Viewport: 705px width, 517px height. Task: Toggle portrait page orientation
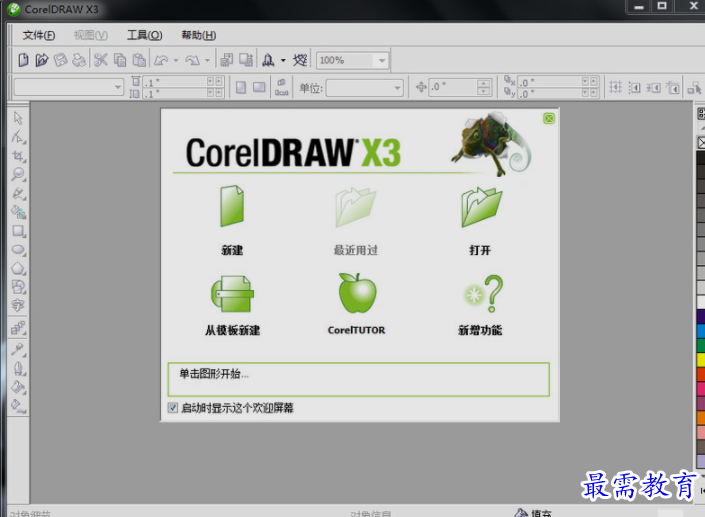pyautogui.click(x=241, y=87)
